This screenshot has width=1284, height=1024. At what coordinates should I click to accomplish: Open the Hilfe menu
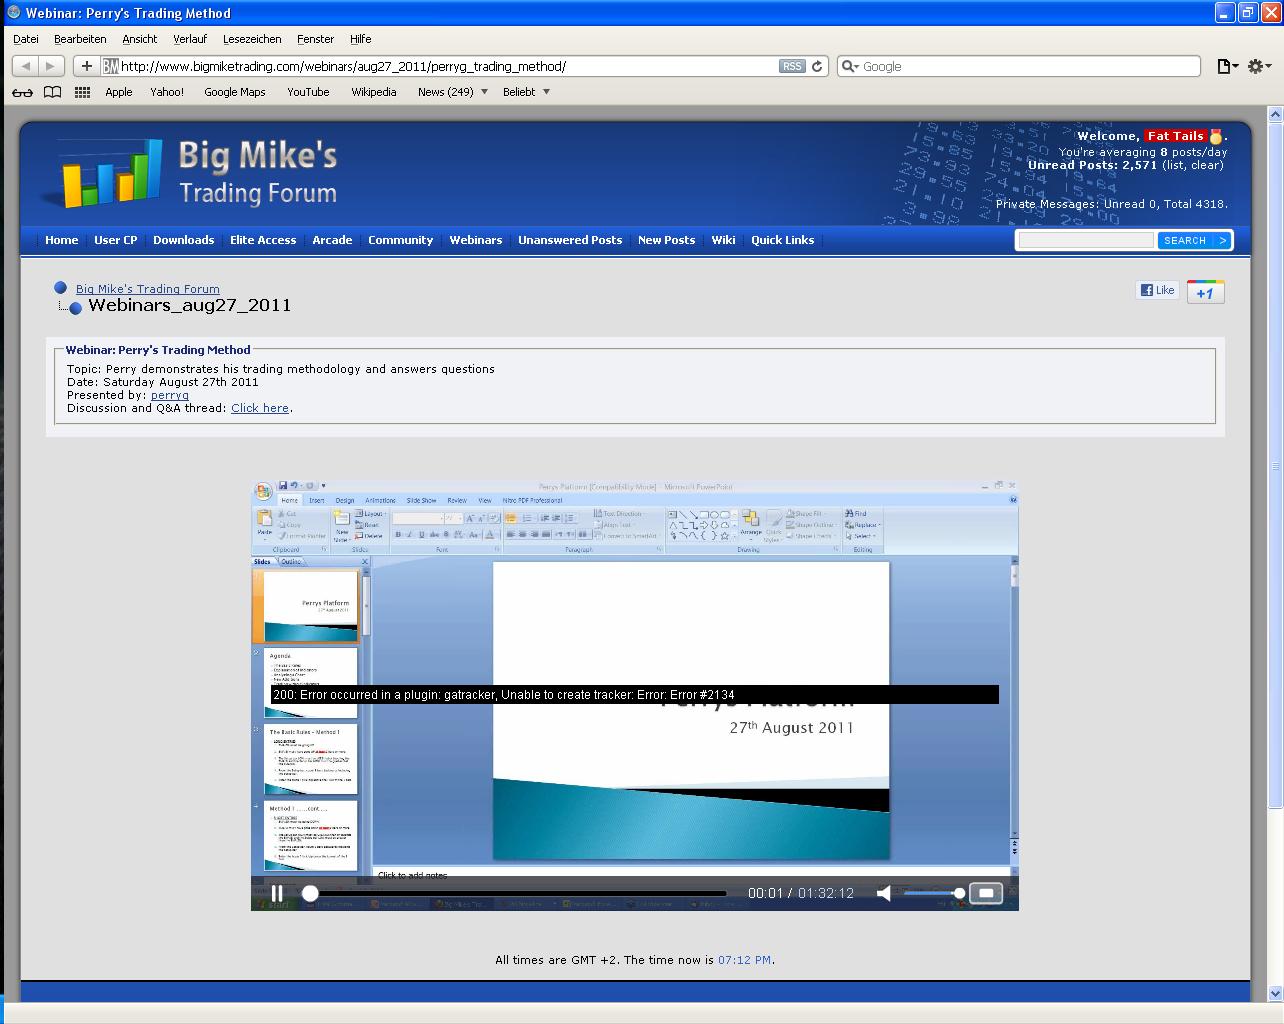click(361, 39)
